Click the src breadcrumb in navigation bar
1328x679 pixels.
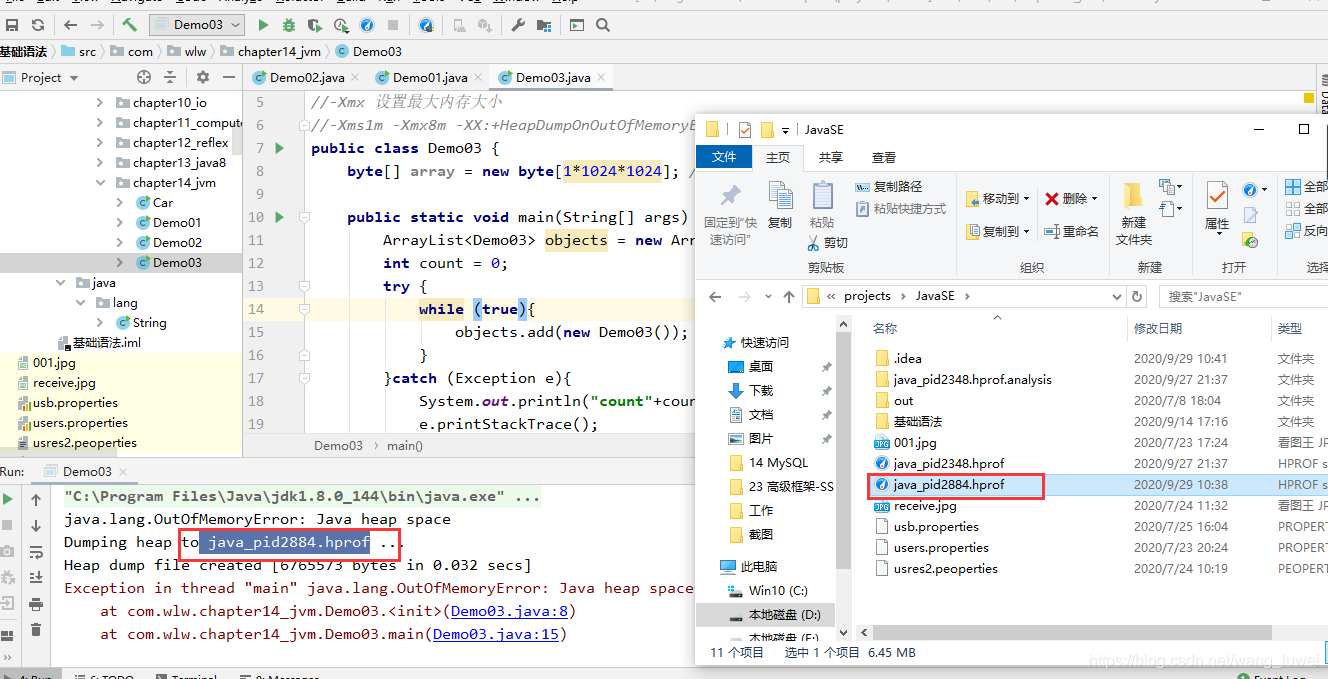pos(80,51)
